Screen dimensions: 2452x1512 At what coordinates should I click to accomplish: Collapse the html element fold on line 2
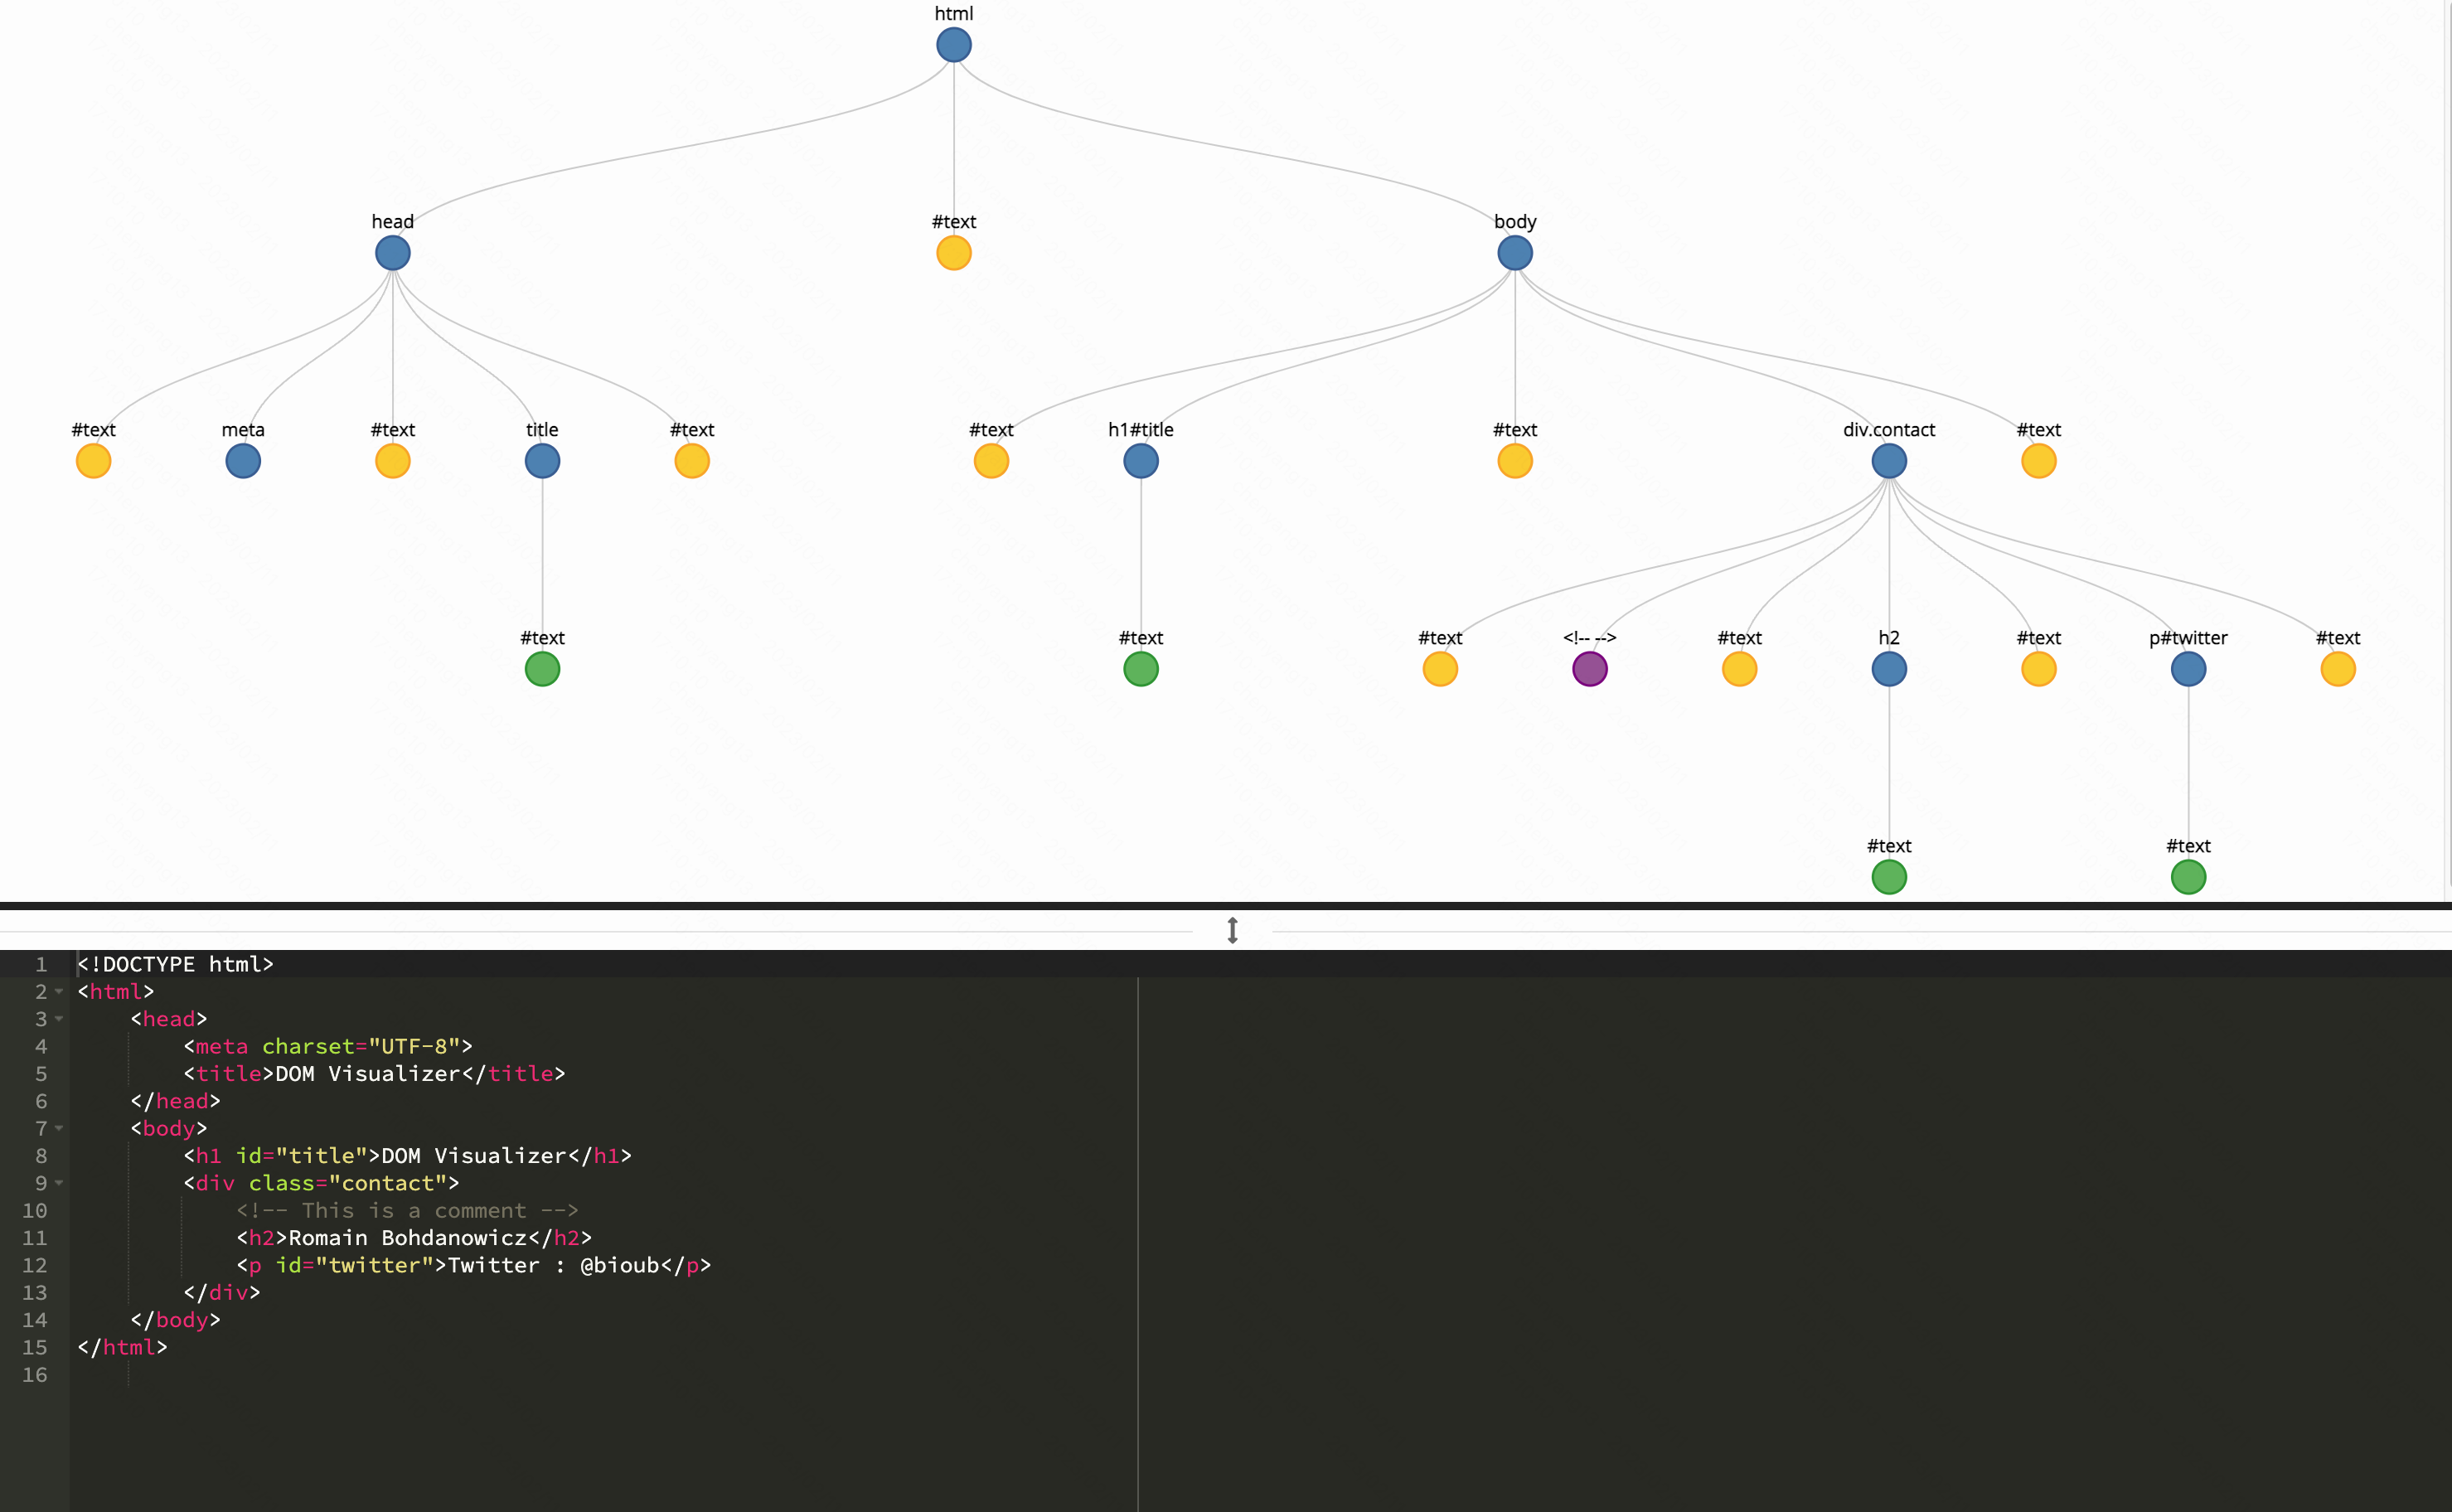click(x=57, y=992)
